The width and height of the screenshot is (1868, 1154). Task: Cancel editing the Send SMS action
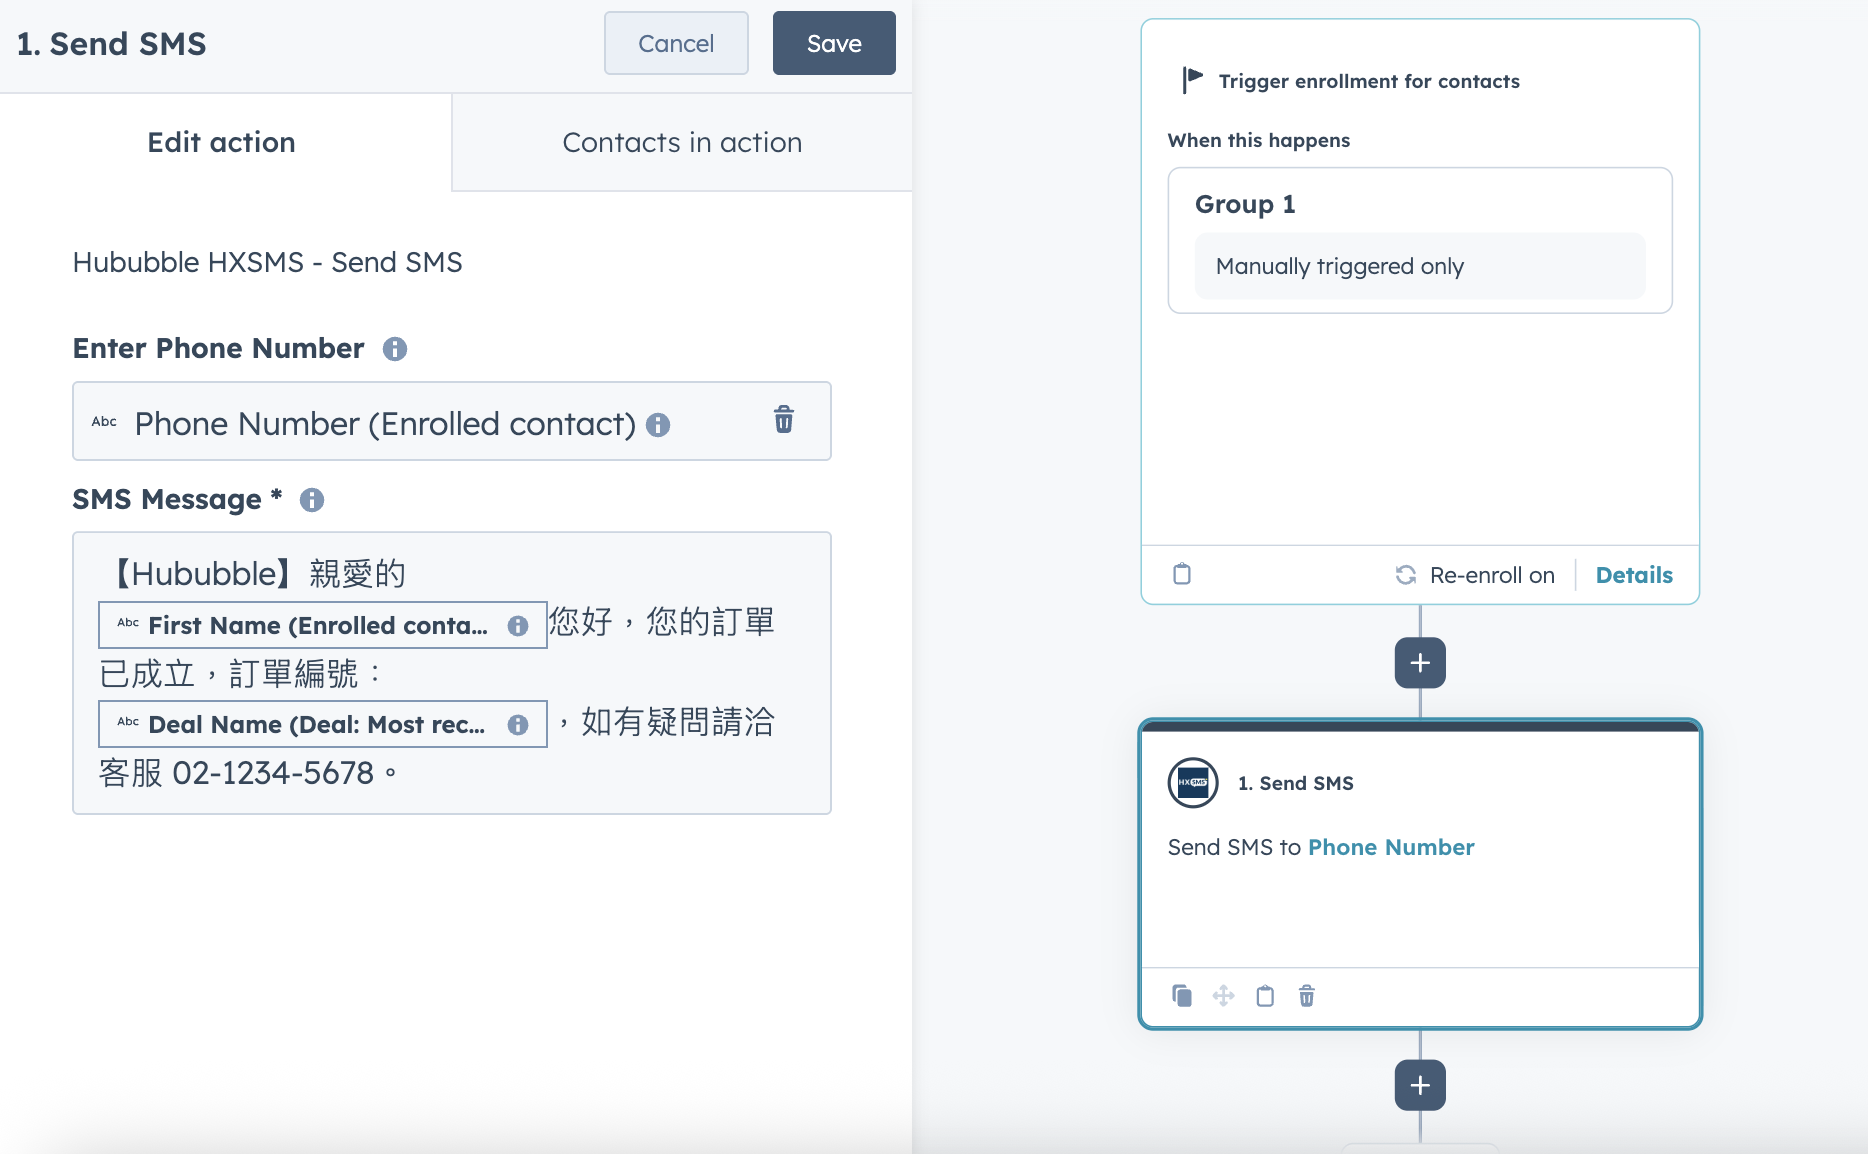point(676,44)
